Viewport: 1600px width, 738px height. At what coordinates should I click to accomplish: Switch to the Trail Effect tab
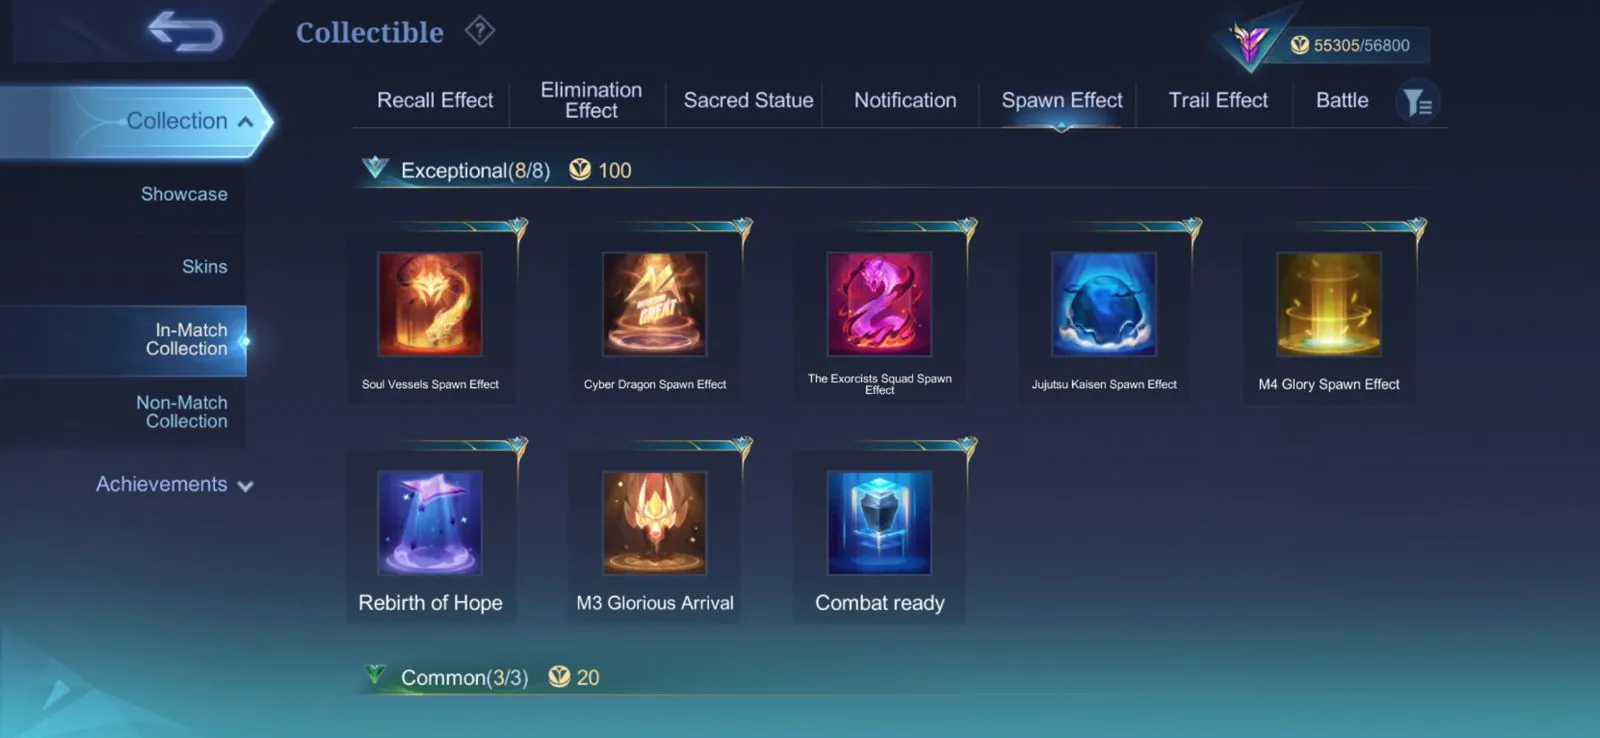1218,100
